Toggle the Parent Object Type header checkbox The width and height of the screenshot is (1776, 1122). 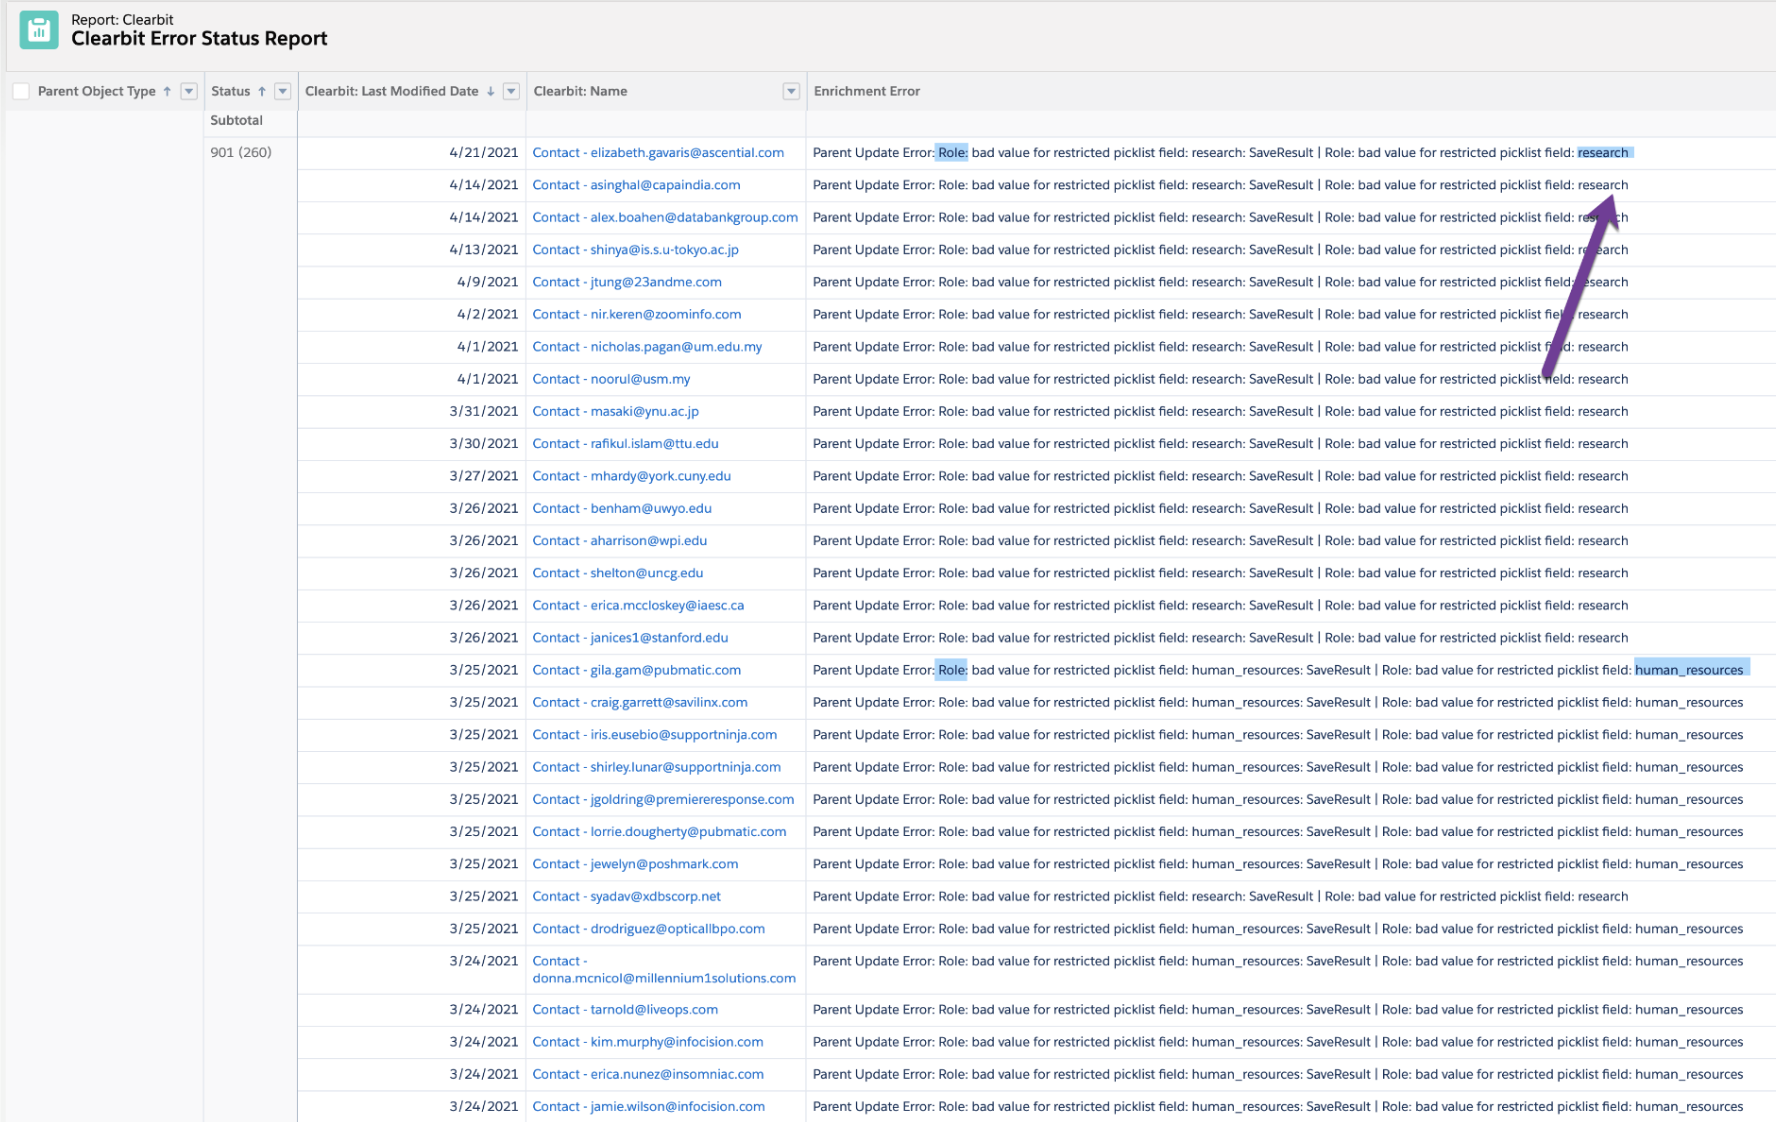tap(21, 91)
